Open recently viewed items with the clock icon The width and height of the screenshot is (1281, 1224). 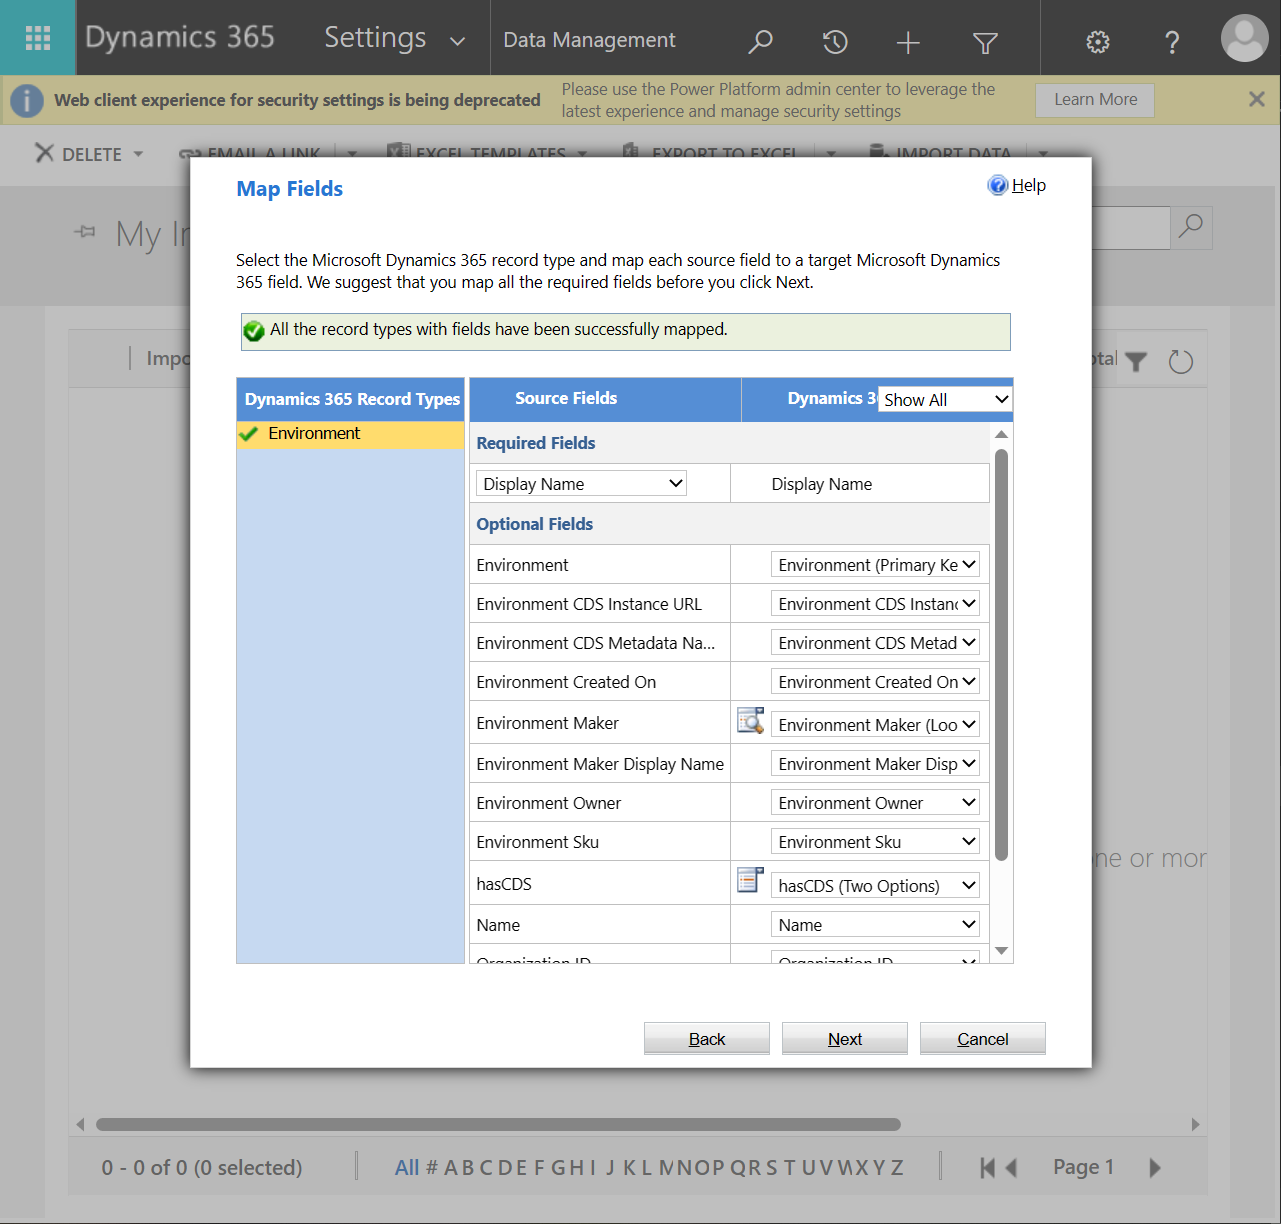[835, 42]
